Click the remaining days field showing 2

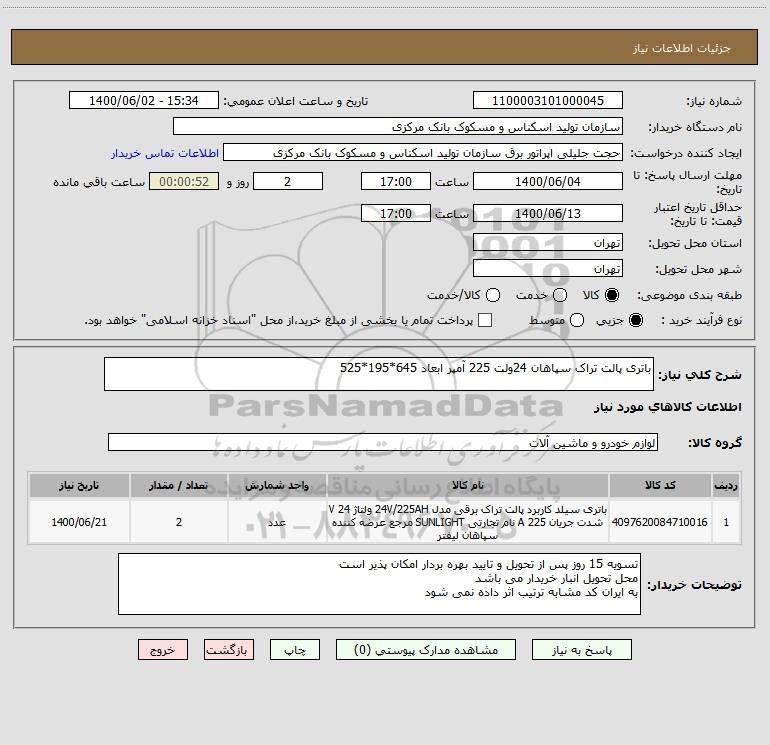288,181
